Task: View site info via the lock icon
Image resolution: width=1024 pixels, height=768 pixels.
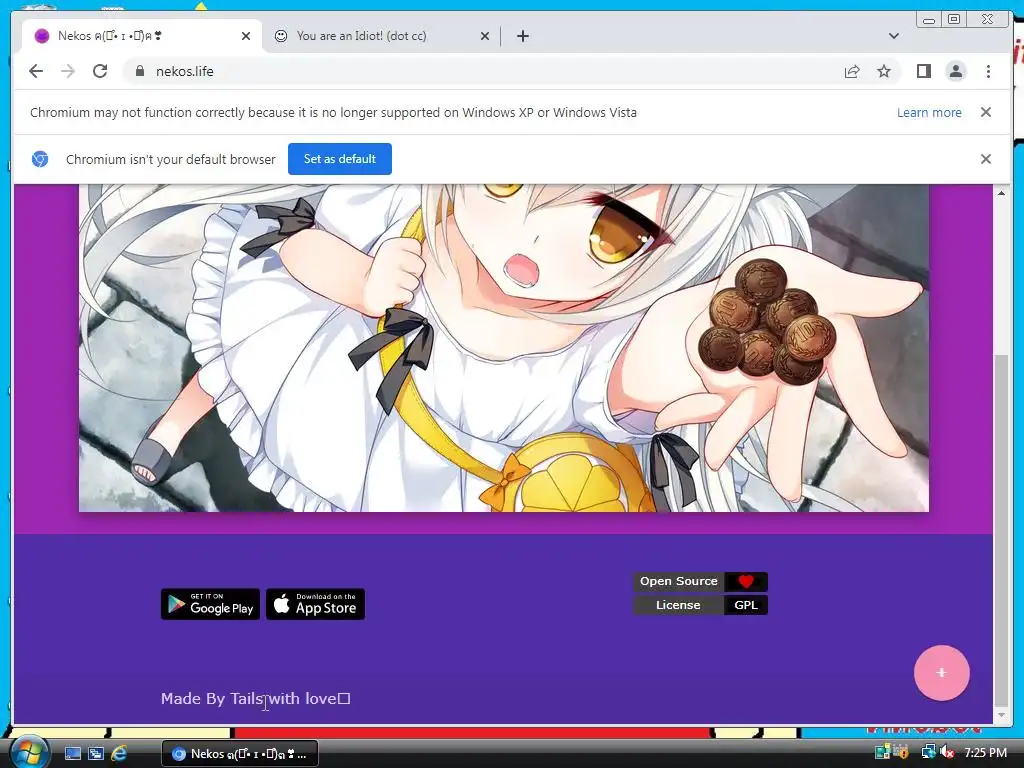Action: [x=139, y=71]
